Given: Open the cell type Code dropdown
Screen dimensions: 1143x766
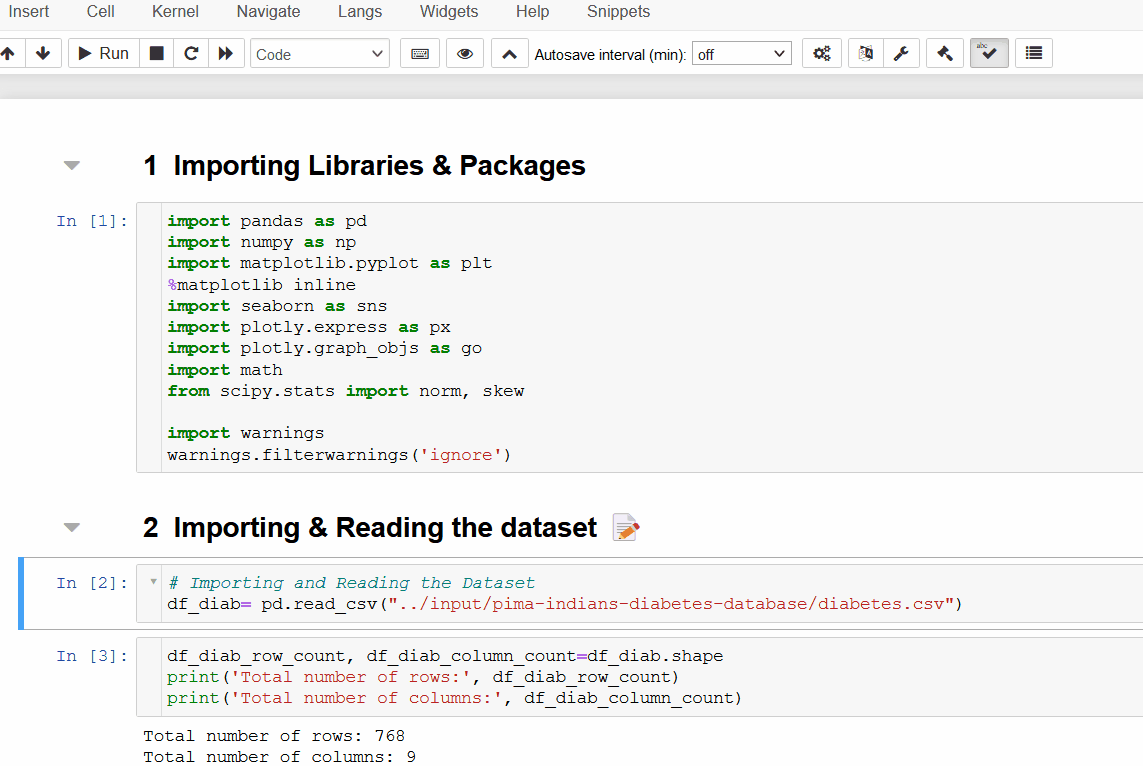Looking at the screenshot, I should tap(319, 53).
